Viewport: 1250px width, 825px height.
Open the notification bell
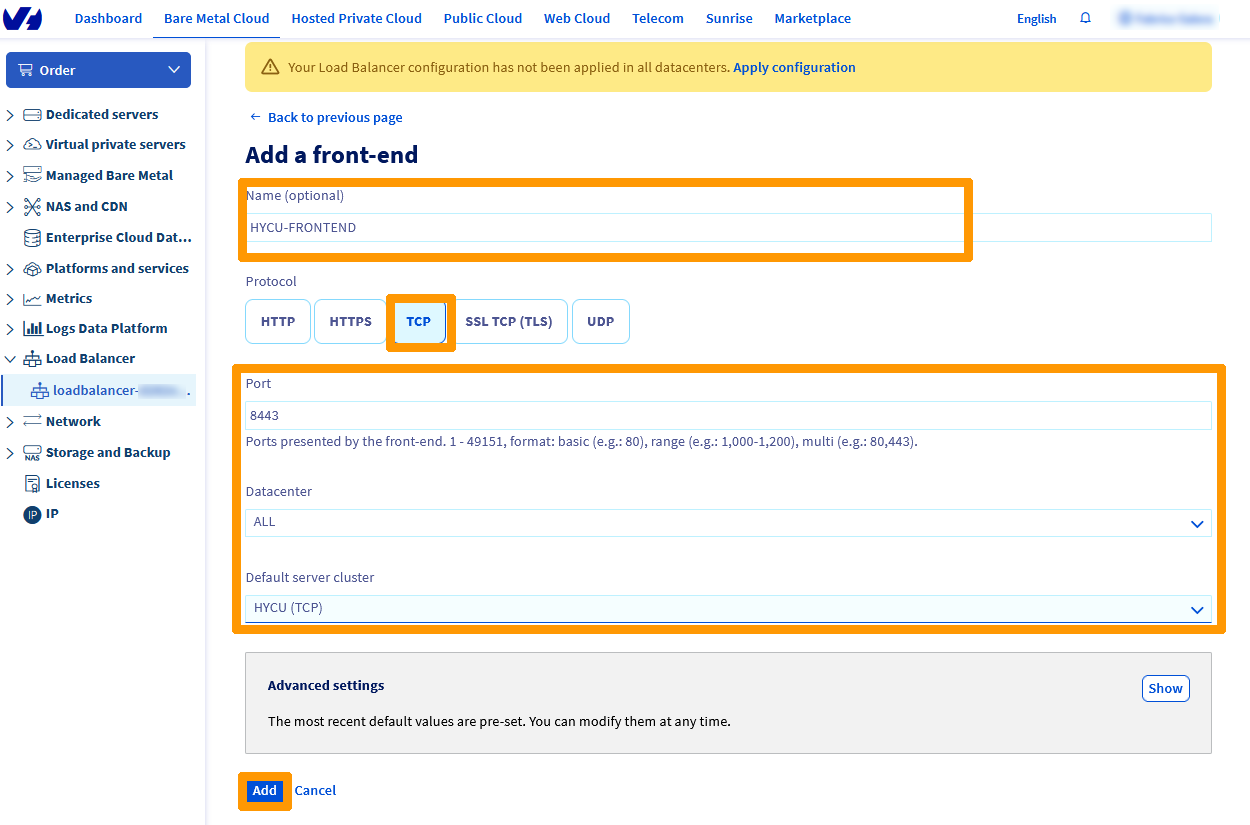[x=1085, y=17]
